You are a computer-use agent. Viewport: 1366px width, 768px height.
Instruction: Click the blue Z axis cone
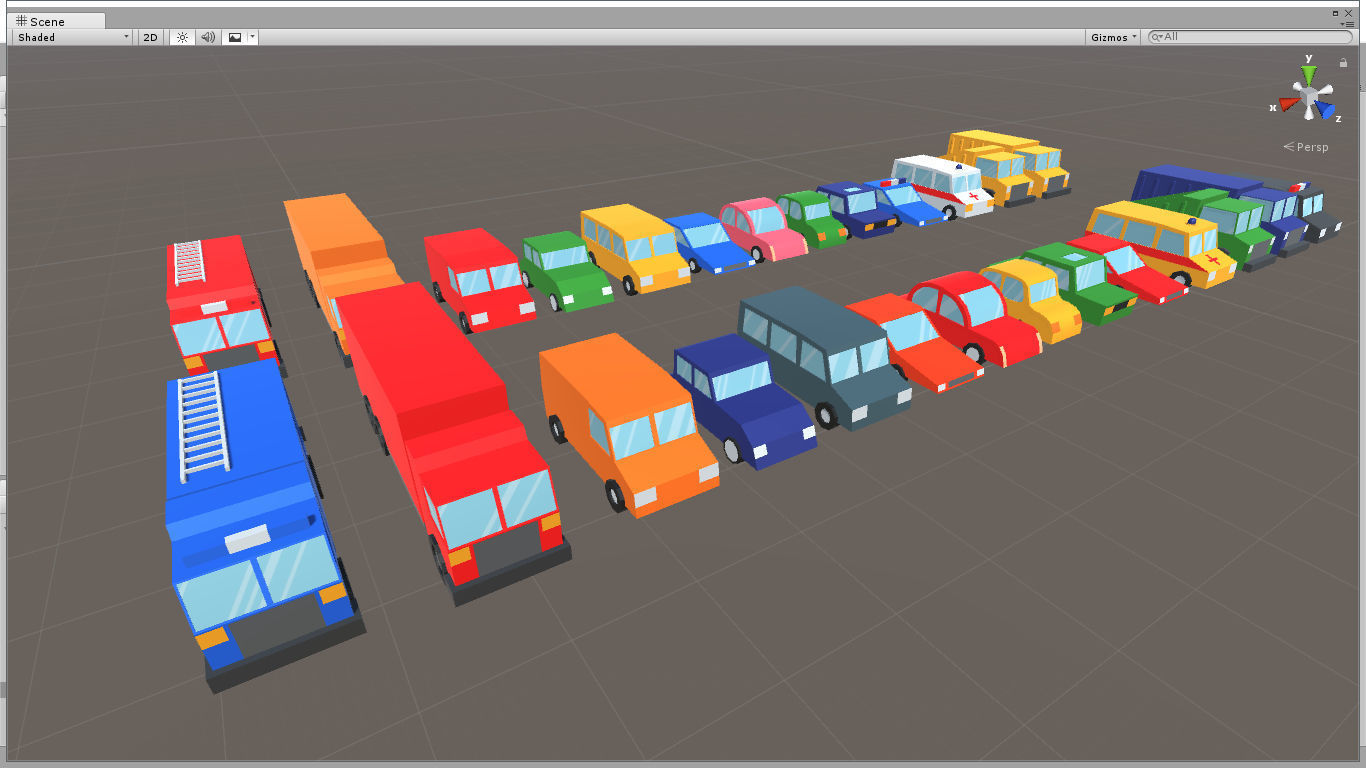(x=1325, y=110)
